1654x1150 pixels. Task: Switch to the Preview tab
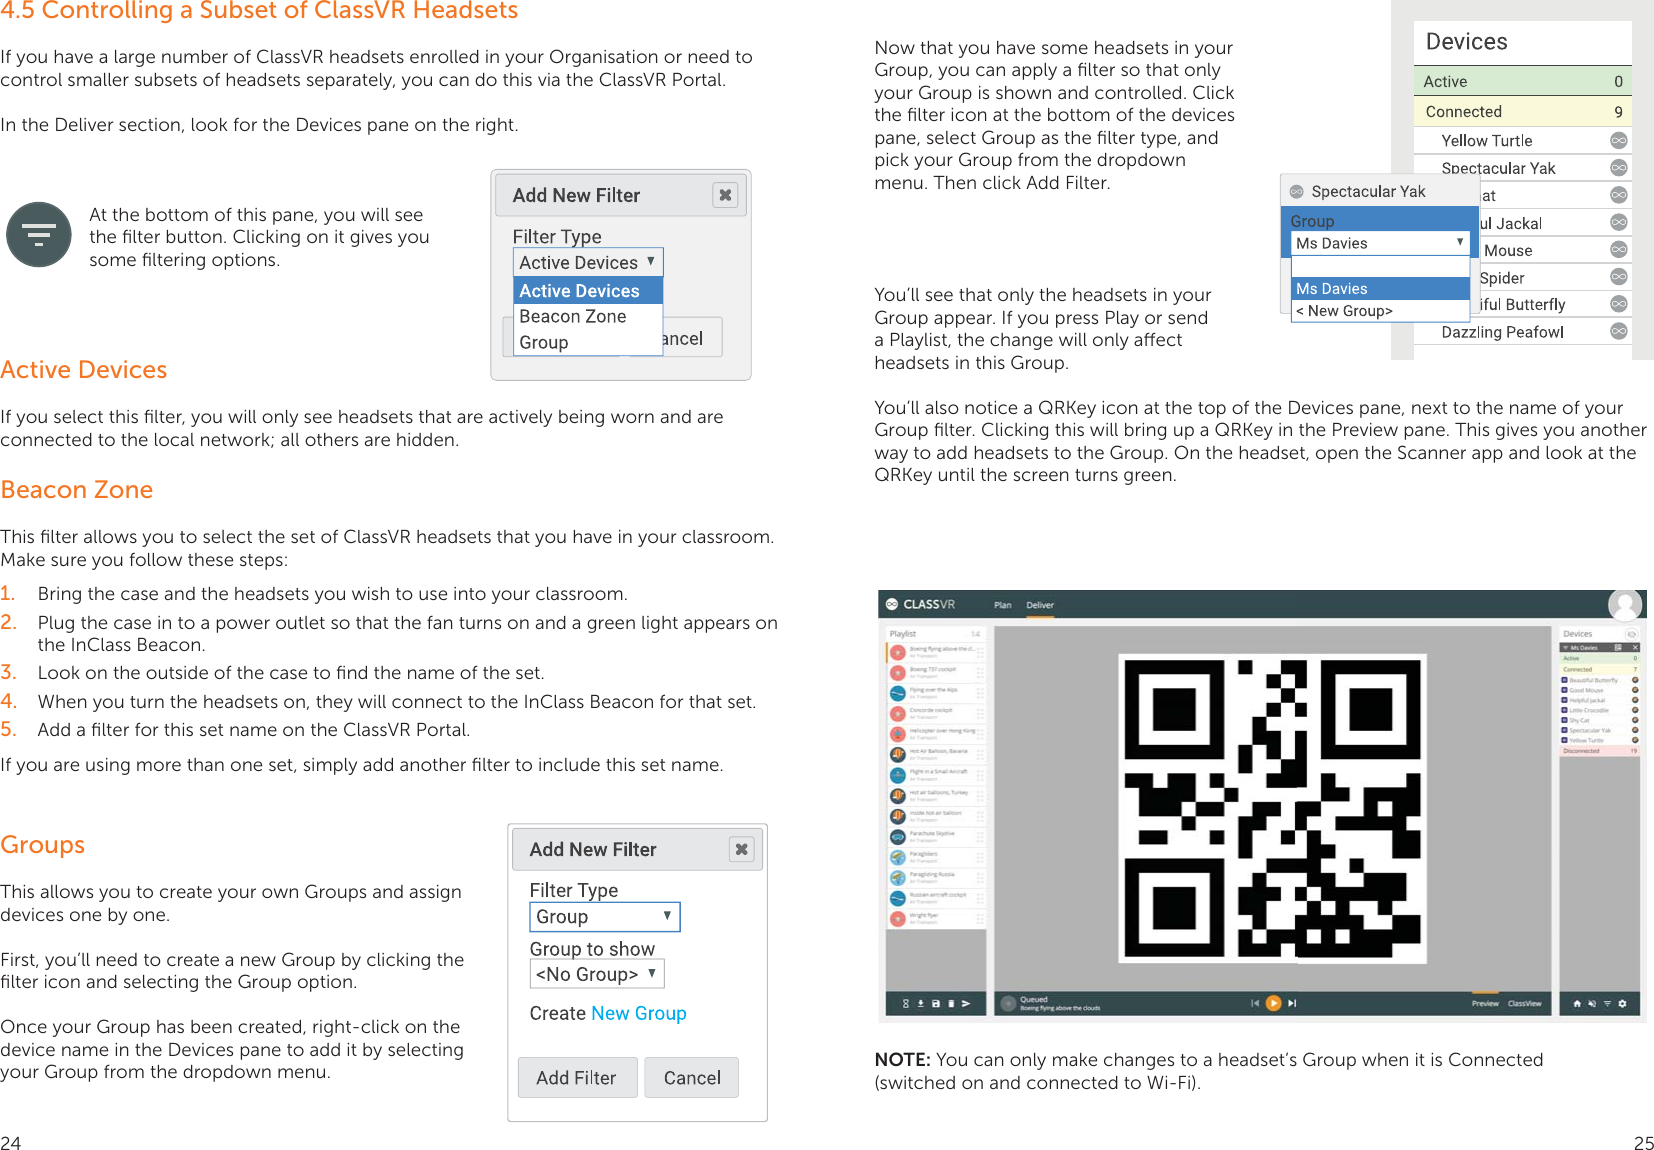pos(1485,1003)
